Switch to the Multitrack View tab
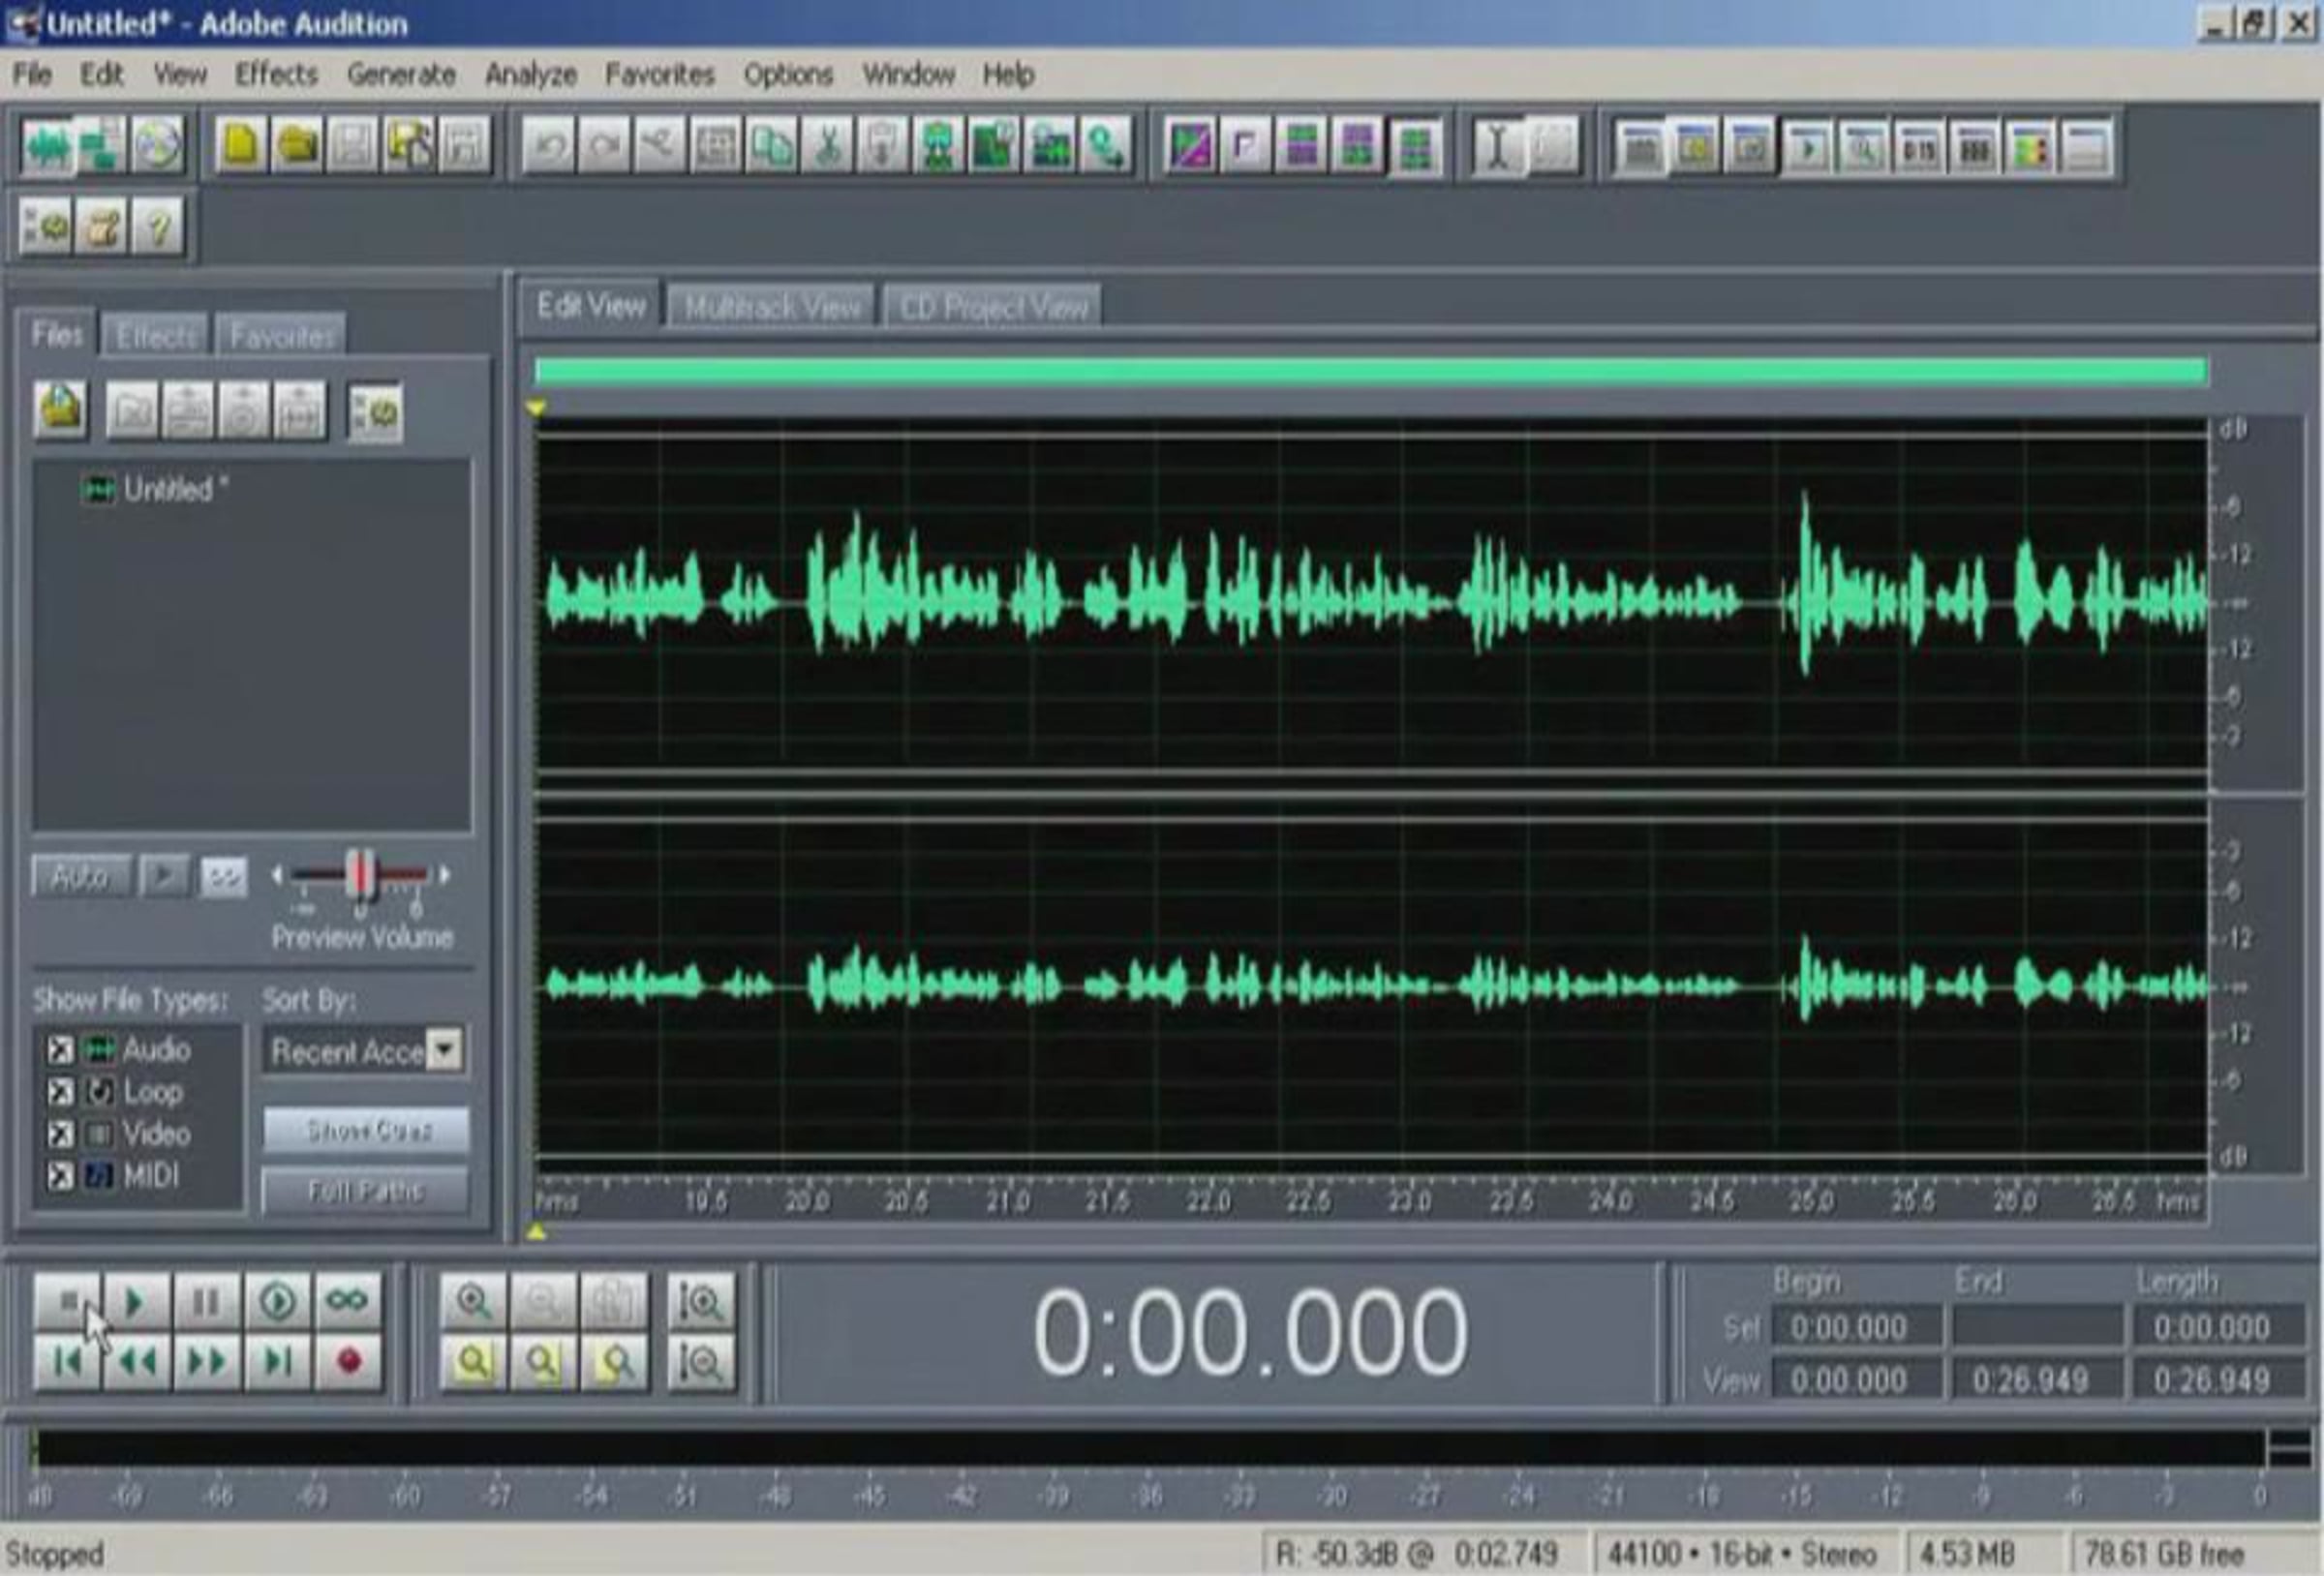 click(771, 307)
